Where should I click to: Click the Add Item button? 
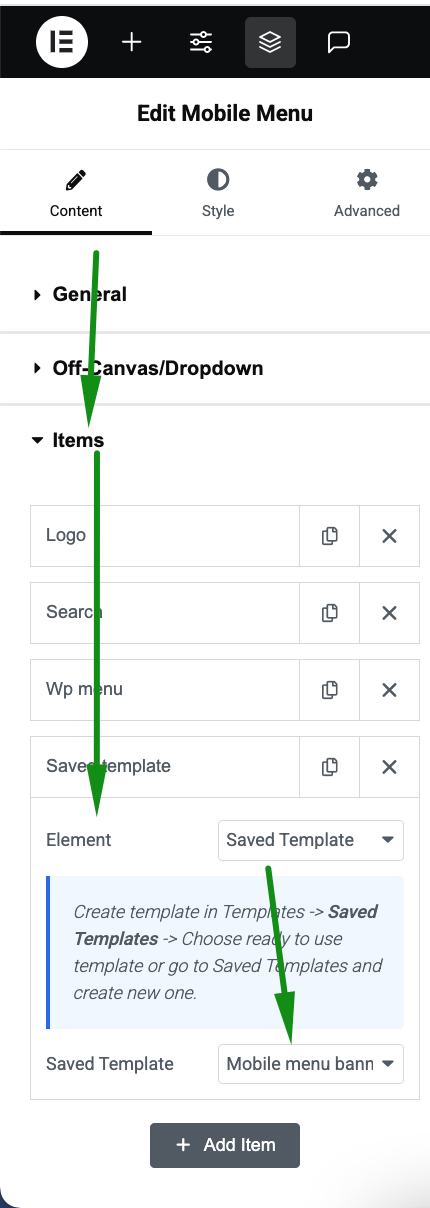(x=225, y=1145)
